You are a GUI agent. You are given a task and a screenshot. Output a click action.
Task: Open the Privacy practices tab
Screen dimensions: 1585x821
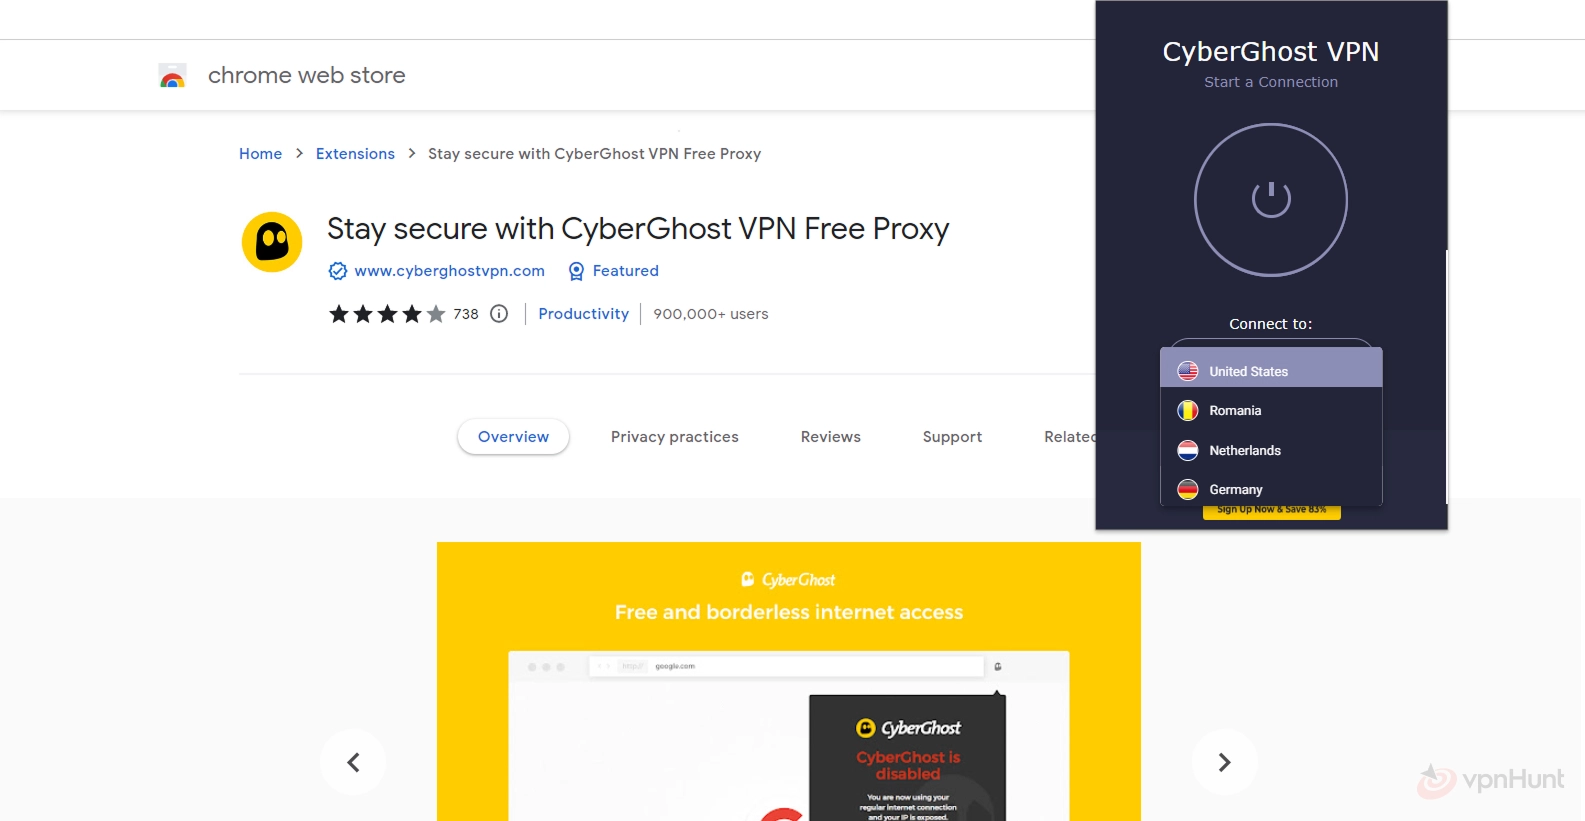[x=675, y=437]
